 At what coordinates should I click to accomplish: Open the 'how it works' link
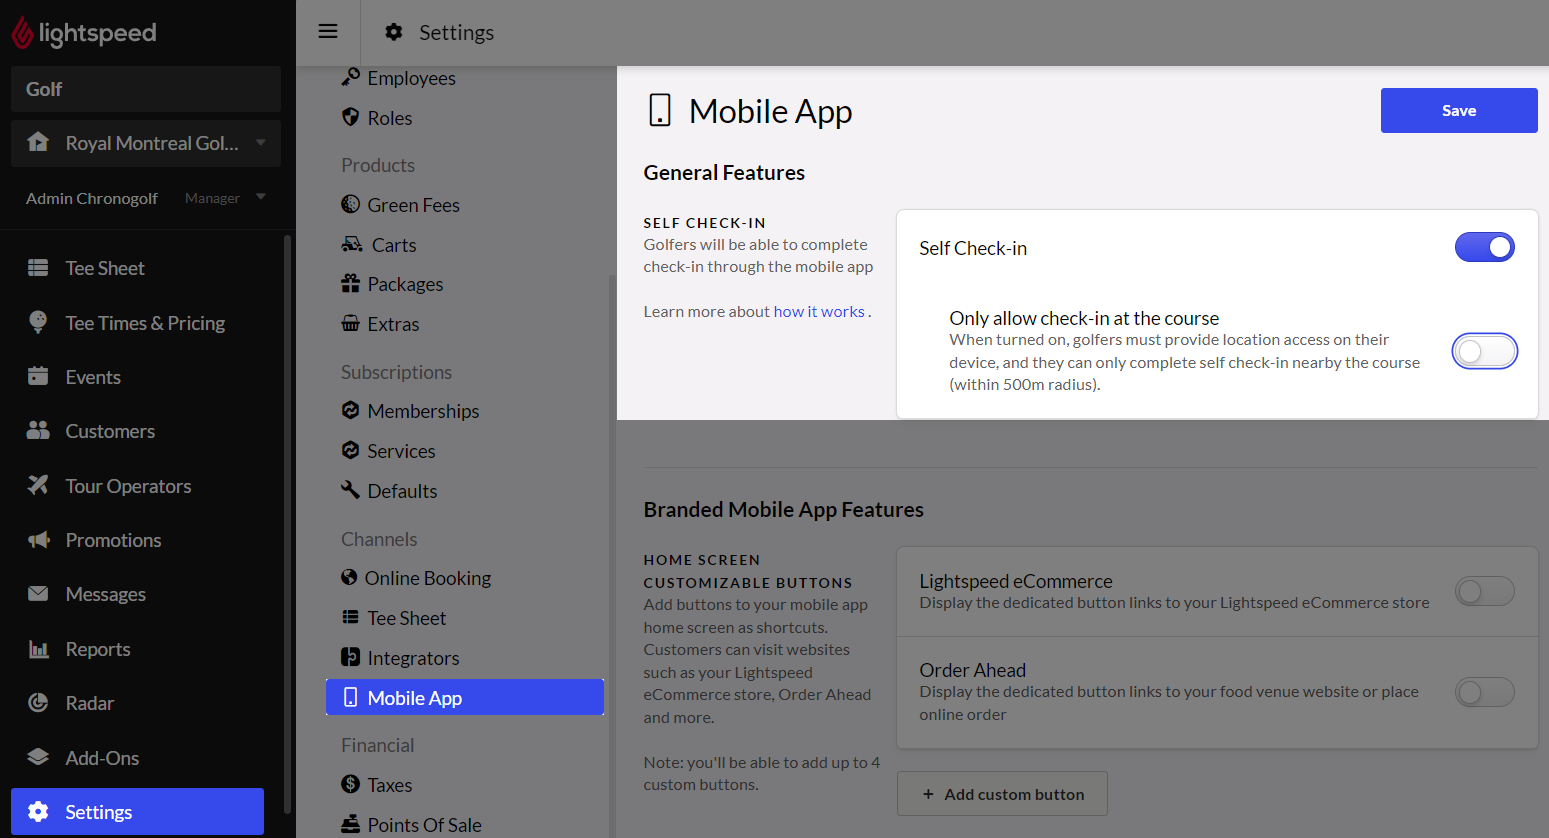(x=819, y=312)
